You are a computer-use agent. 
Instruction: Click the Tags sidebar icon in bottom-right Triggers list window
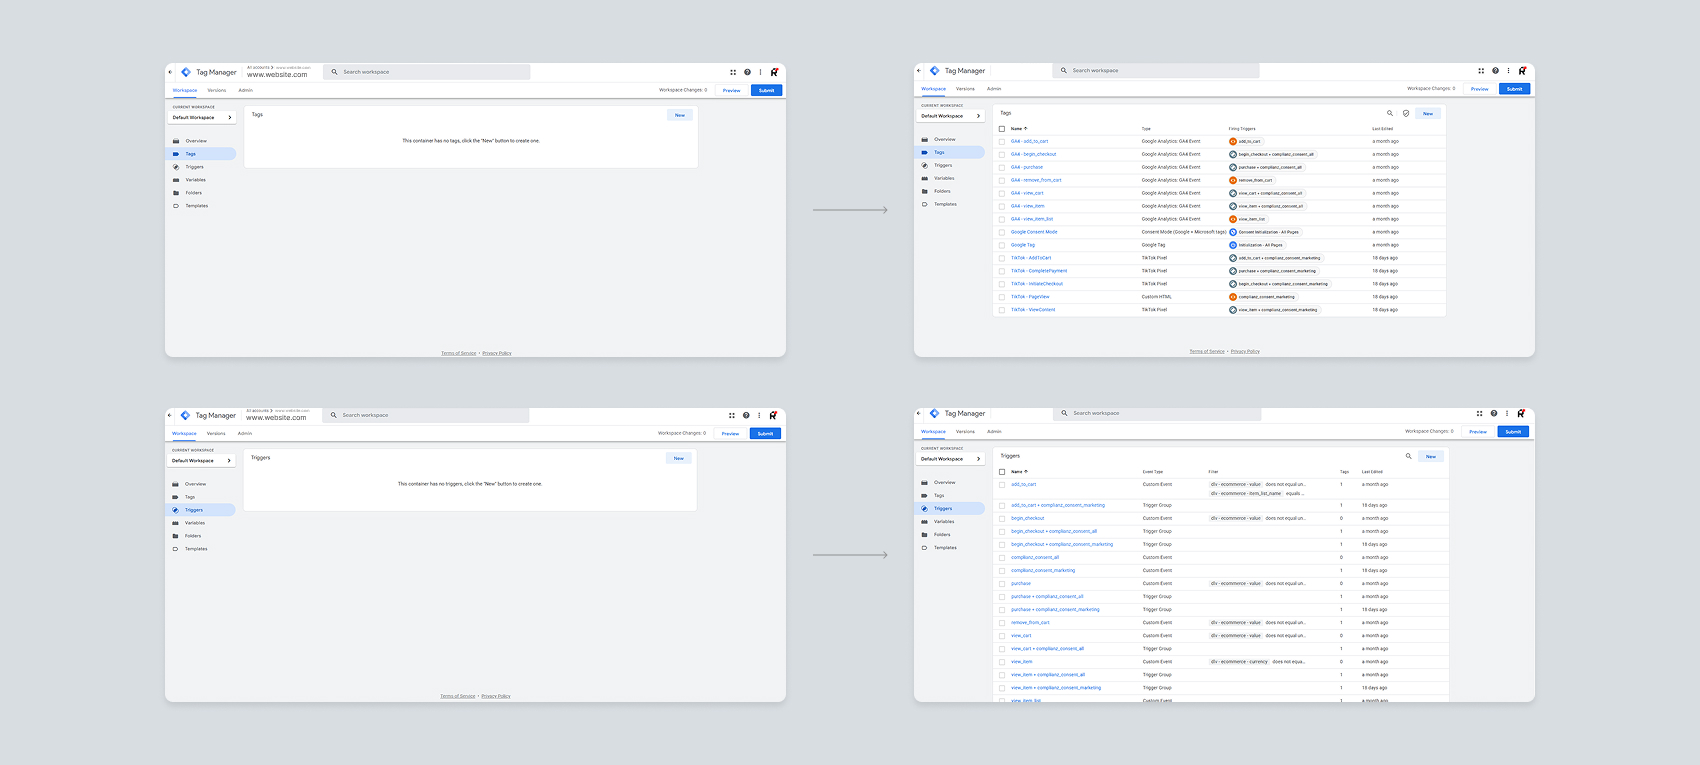pos(925,496)
